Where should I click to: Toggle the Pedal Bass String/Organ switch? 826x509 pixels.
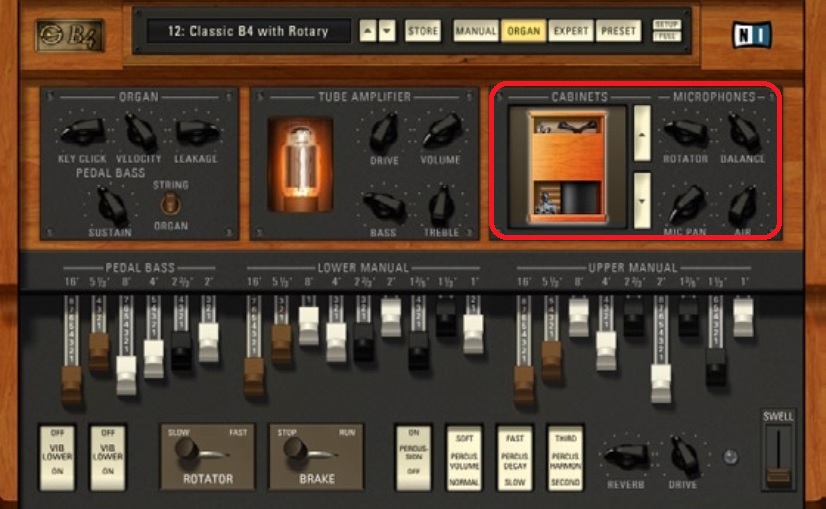pos(171,203)
